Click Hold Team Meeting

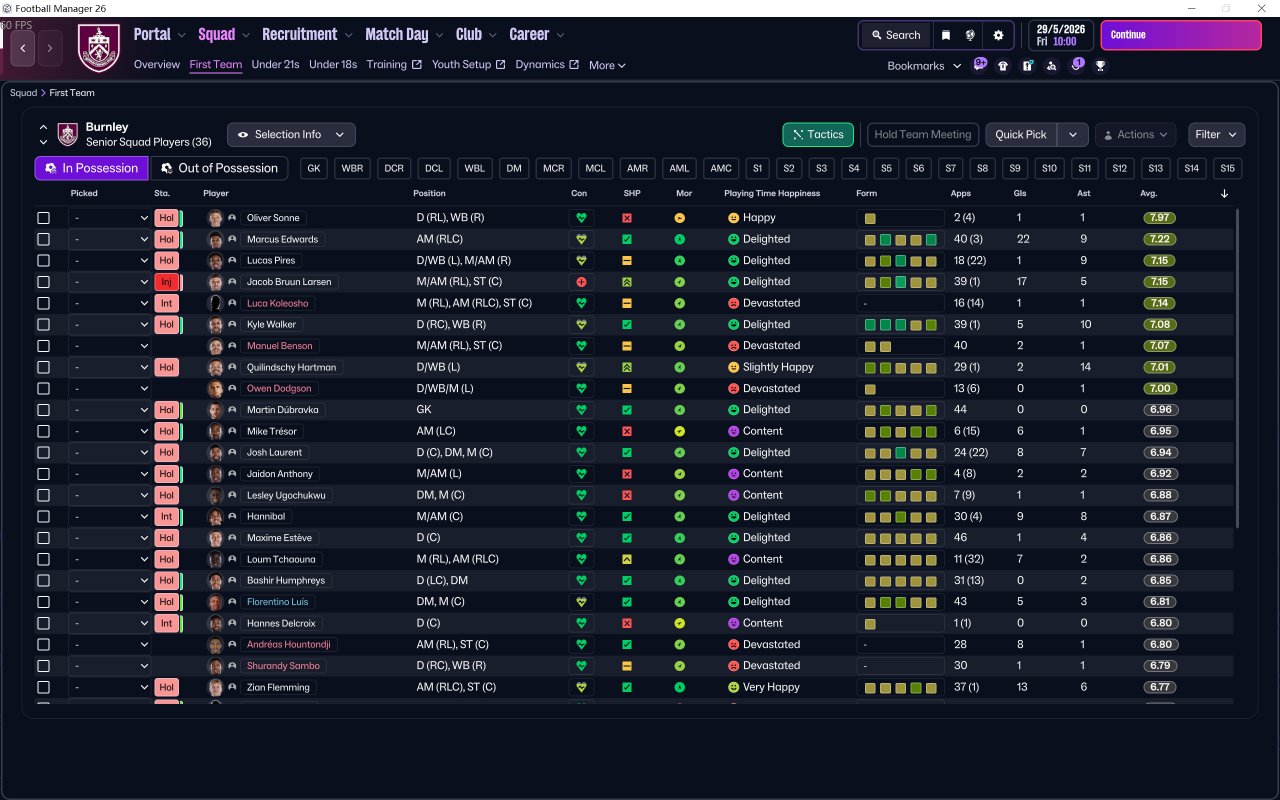[x=923, y=135]
